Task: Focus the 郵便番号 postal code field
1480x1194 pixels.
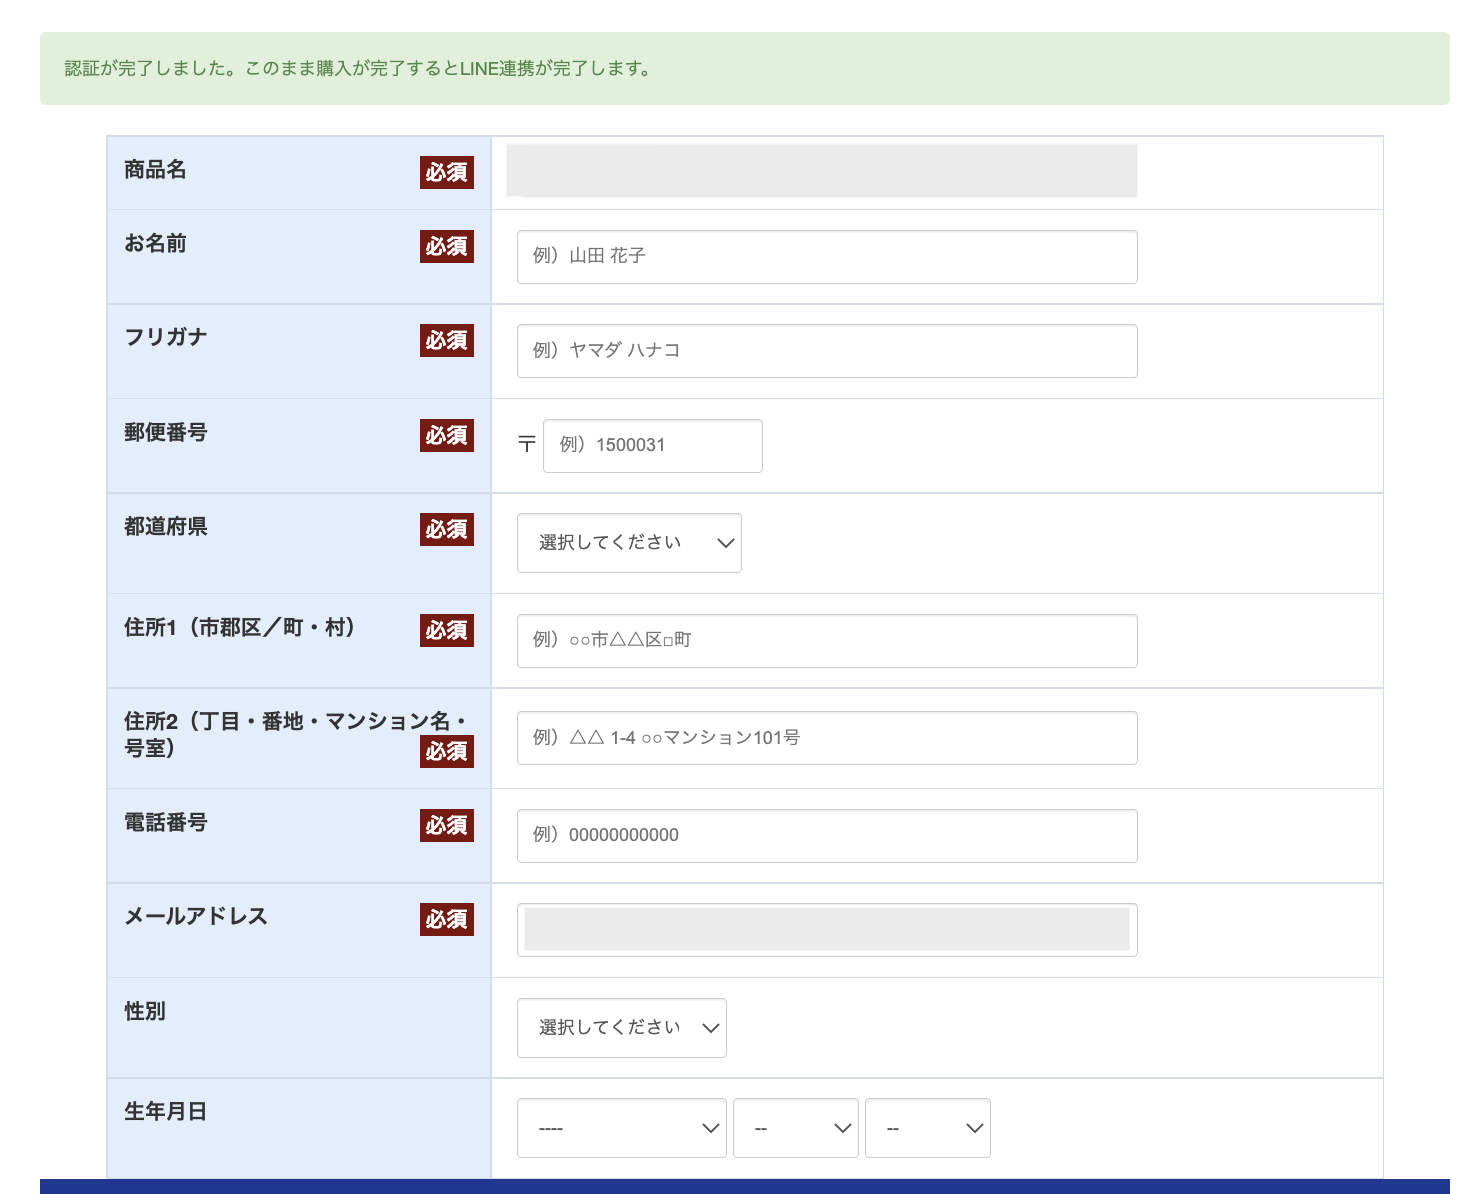Action: coord(651,446)
